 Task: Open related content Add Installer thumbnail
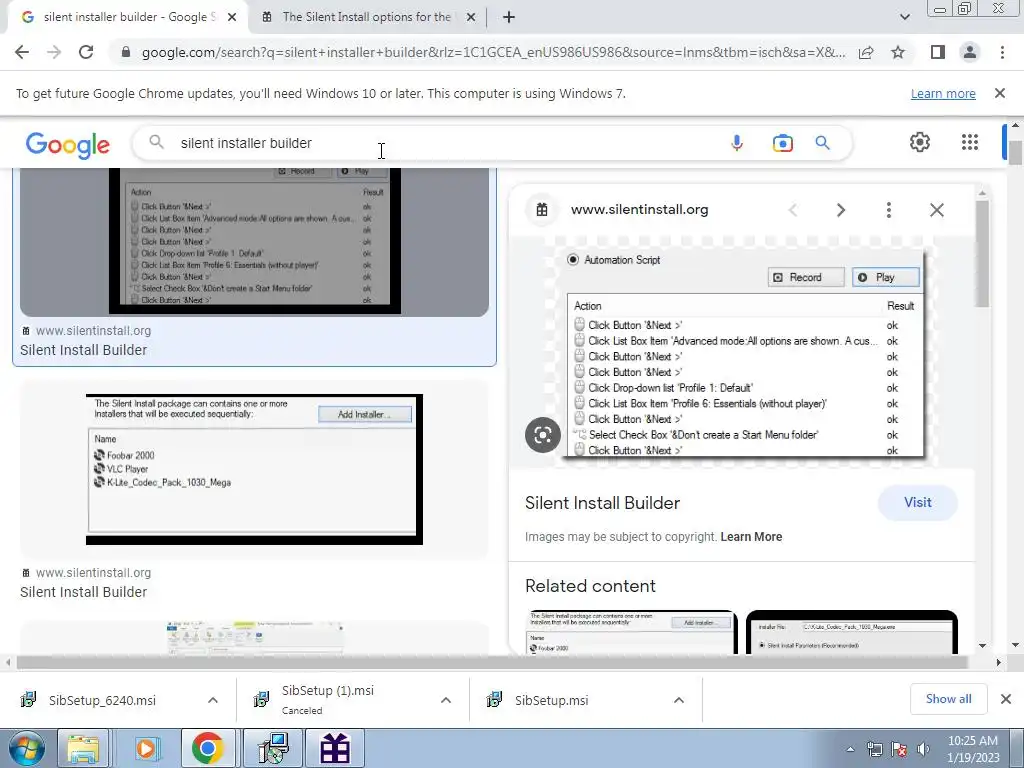(x=632, y=632)
